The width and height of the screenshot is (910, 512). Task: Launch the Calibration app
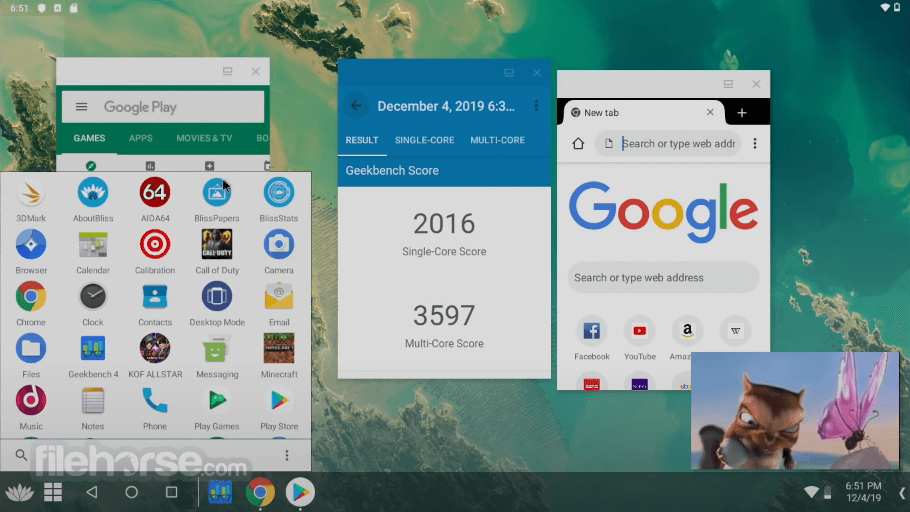pos(155,244)
